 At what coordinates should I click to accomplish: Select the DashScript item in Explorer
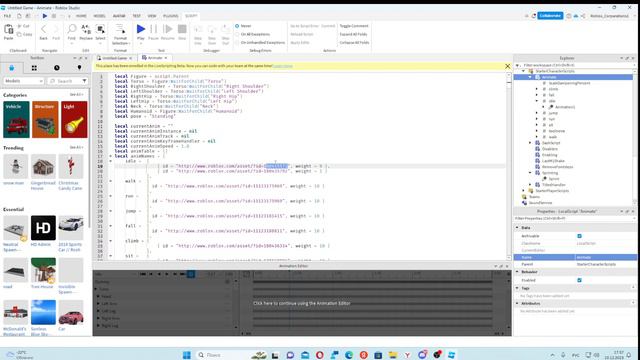pyautogui.click(x=551, y=143)
